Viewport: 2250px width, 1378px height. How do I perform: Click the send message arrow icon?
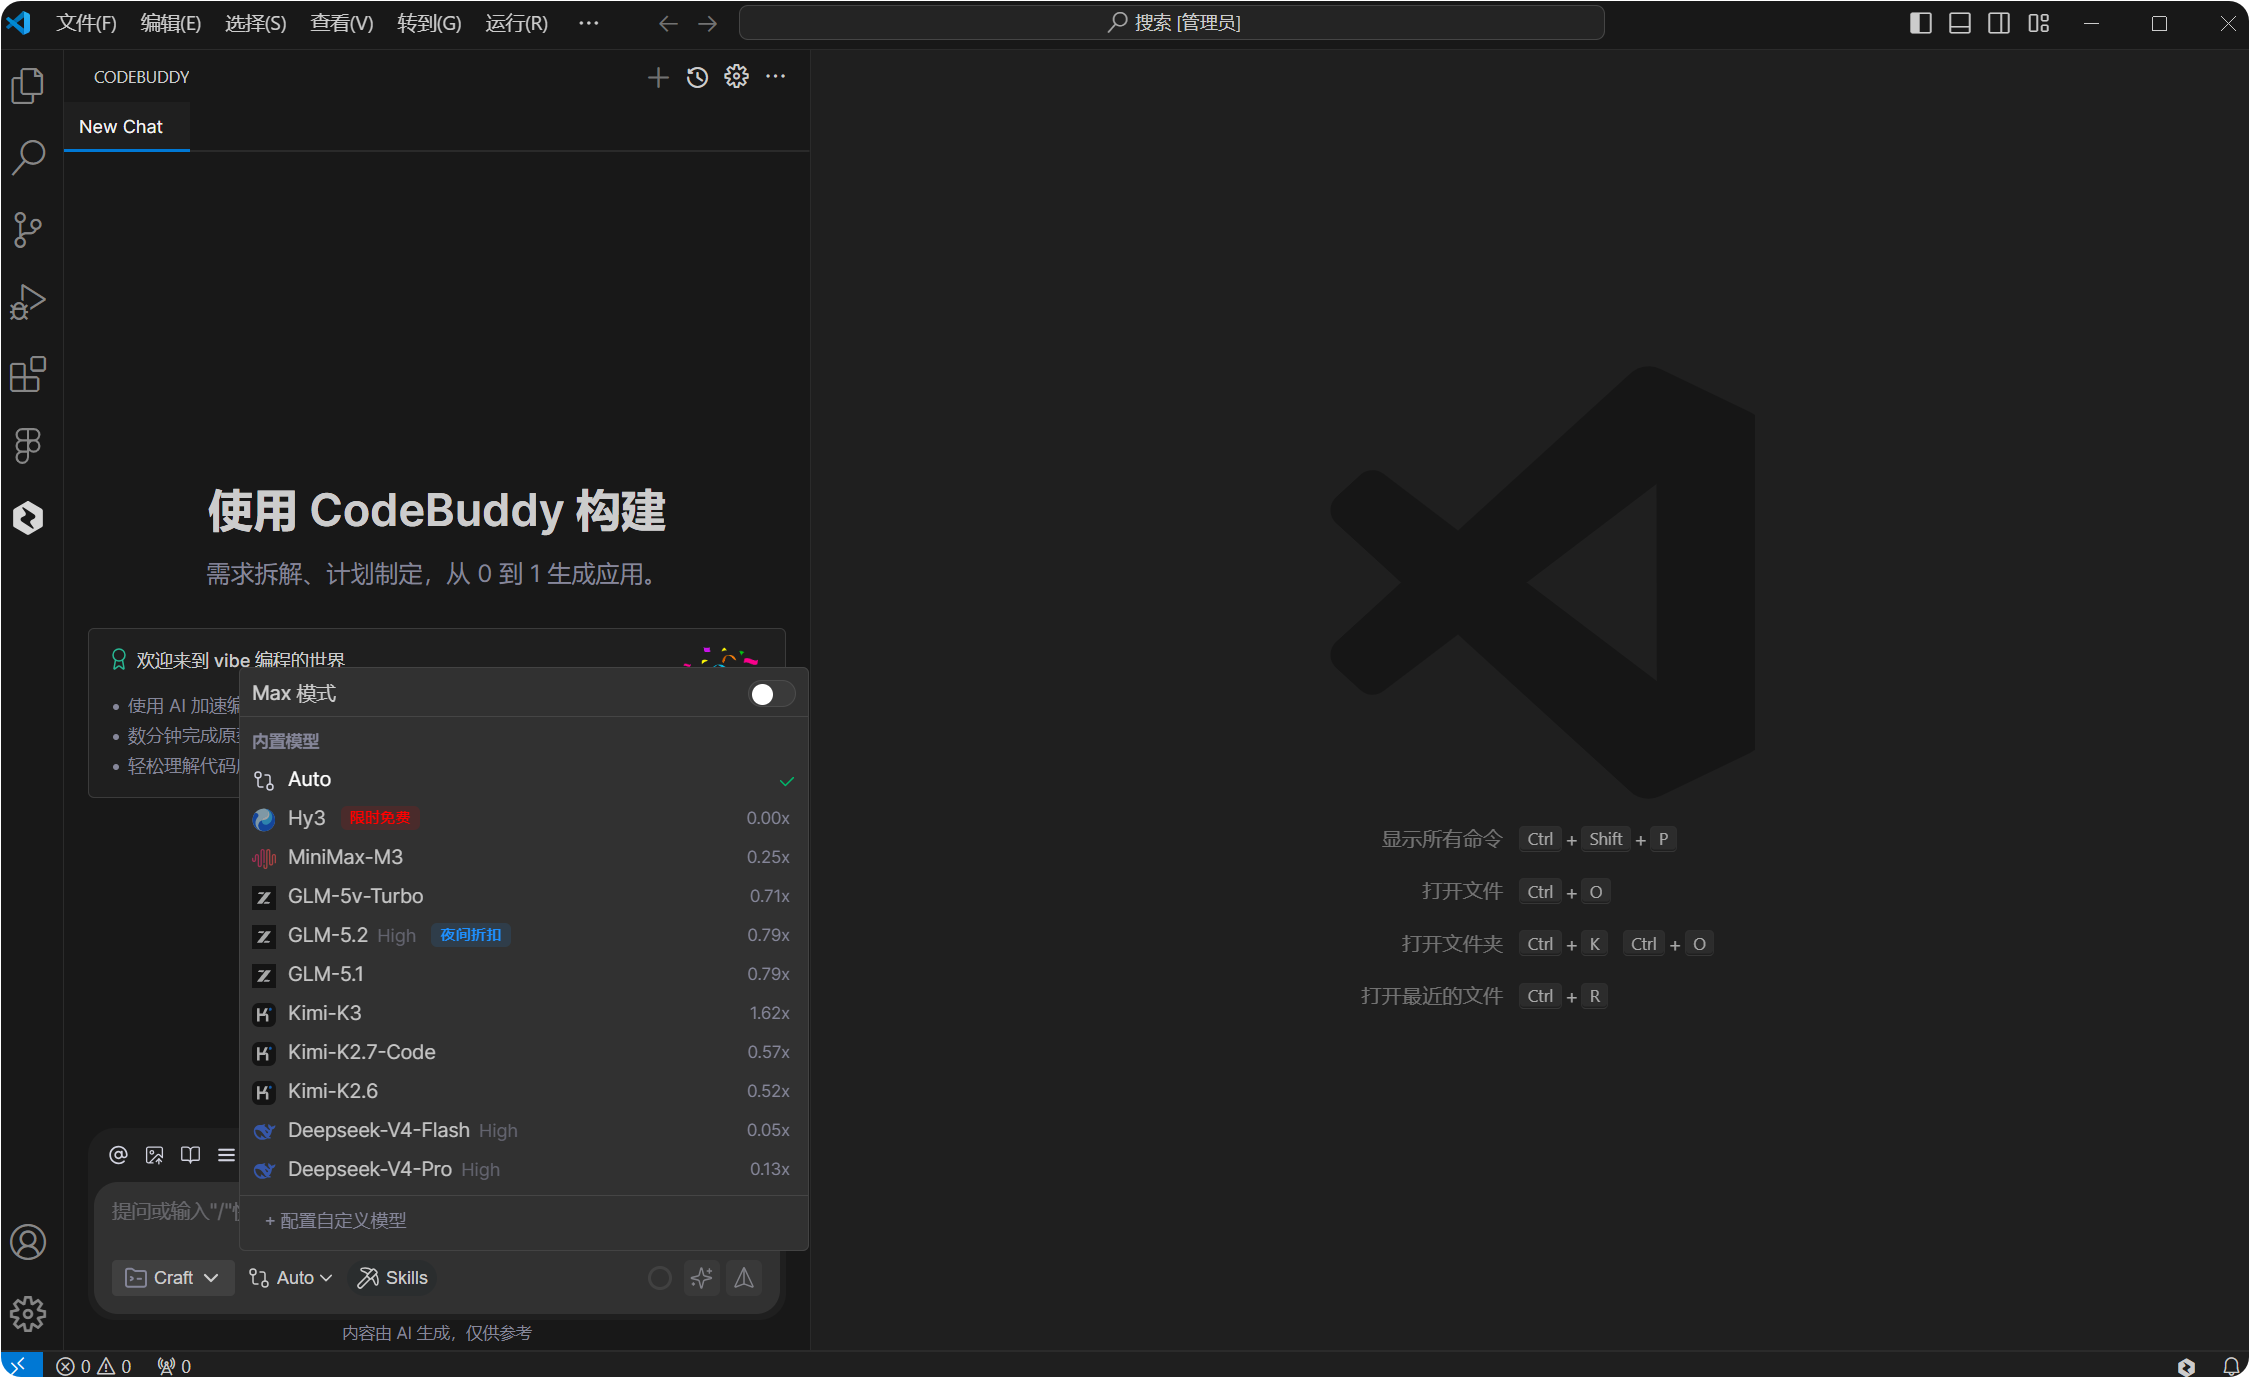pos(744,1278)
